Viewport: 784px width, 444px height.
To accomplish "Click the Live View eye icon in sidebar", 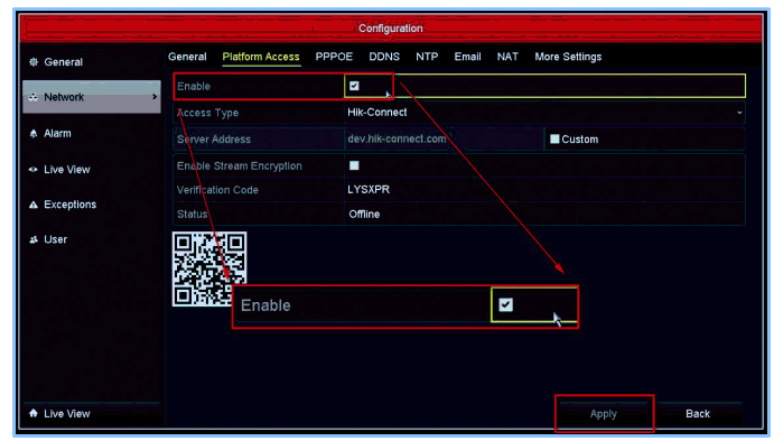I will click(34, 170).
